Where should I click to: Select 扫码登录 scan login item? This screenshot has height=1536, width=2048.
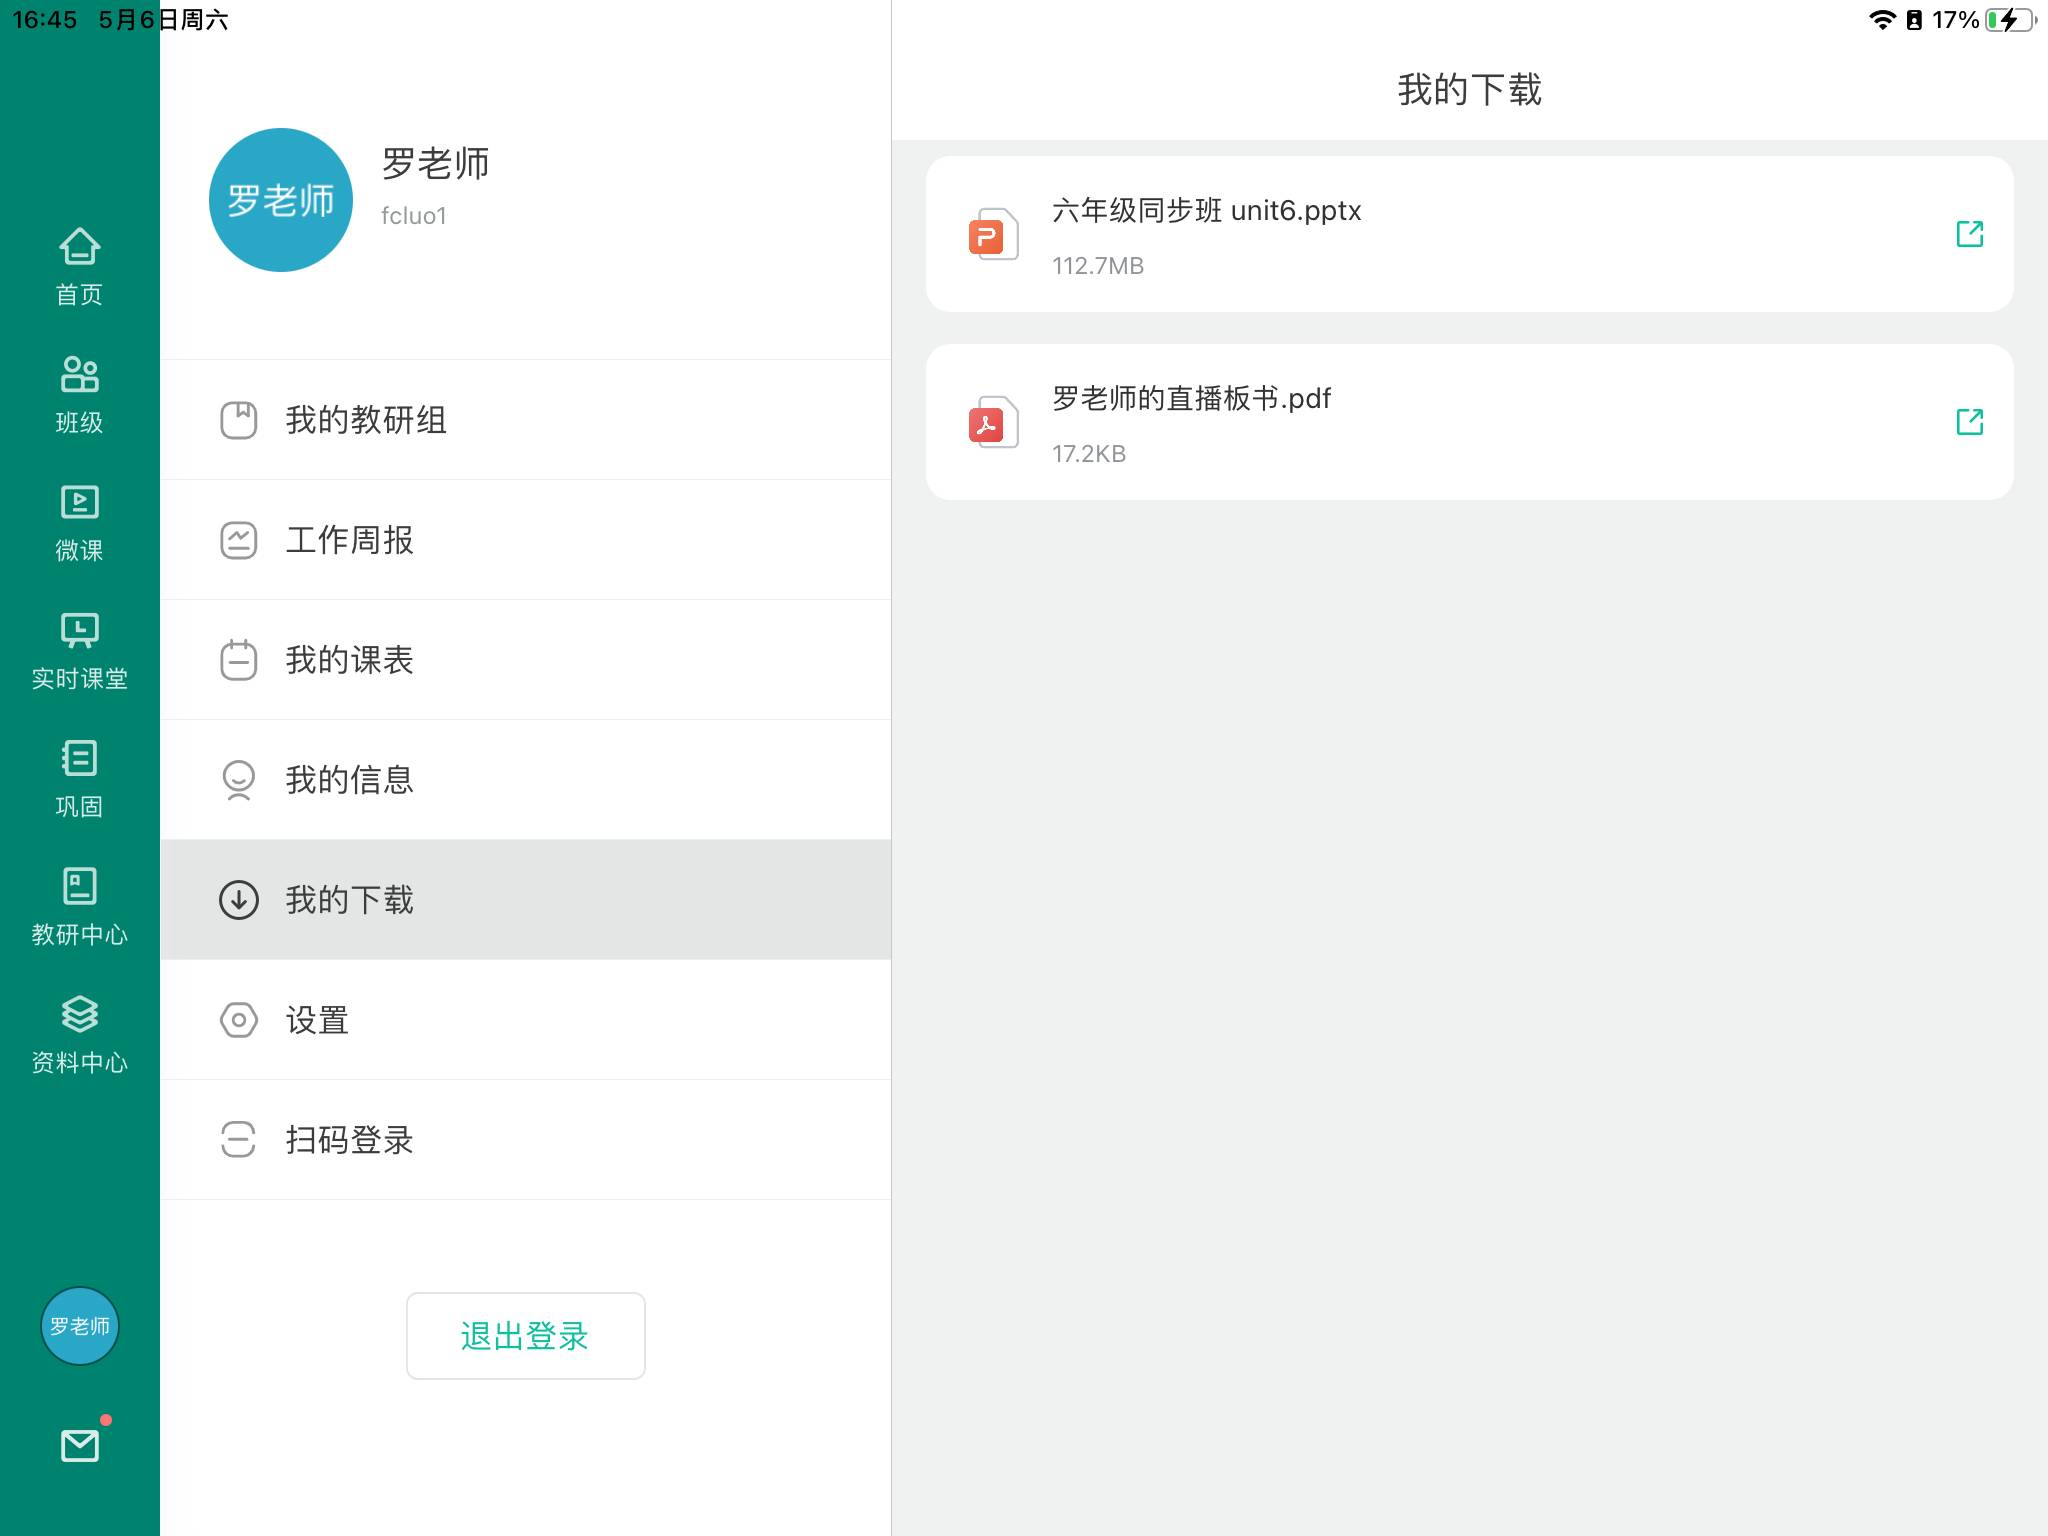(x=526, y=1140)
